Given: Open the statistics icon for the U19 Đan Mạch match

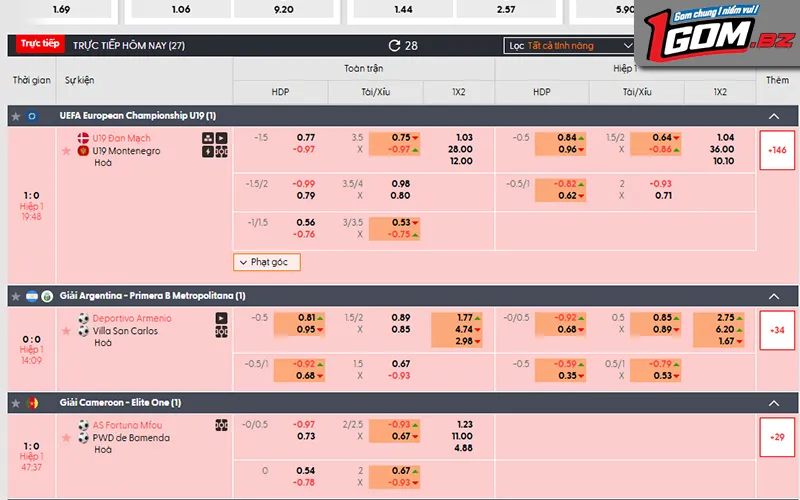Looking at the screenshot, I should (208, 138).
